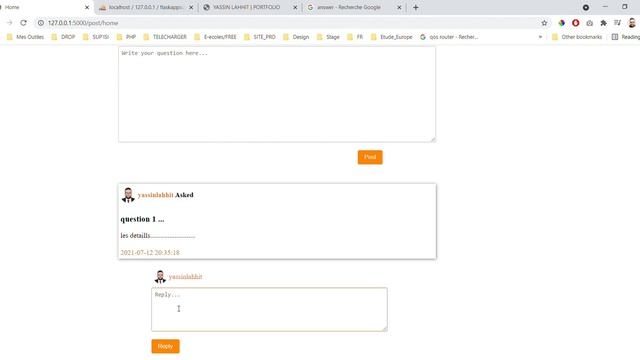Open yassinlahhit profile link beside Asked
This screenshot has height=360, width=640.
click(156, 195)
